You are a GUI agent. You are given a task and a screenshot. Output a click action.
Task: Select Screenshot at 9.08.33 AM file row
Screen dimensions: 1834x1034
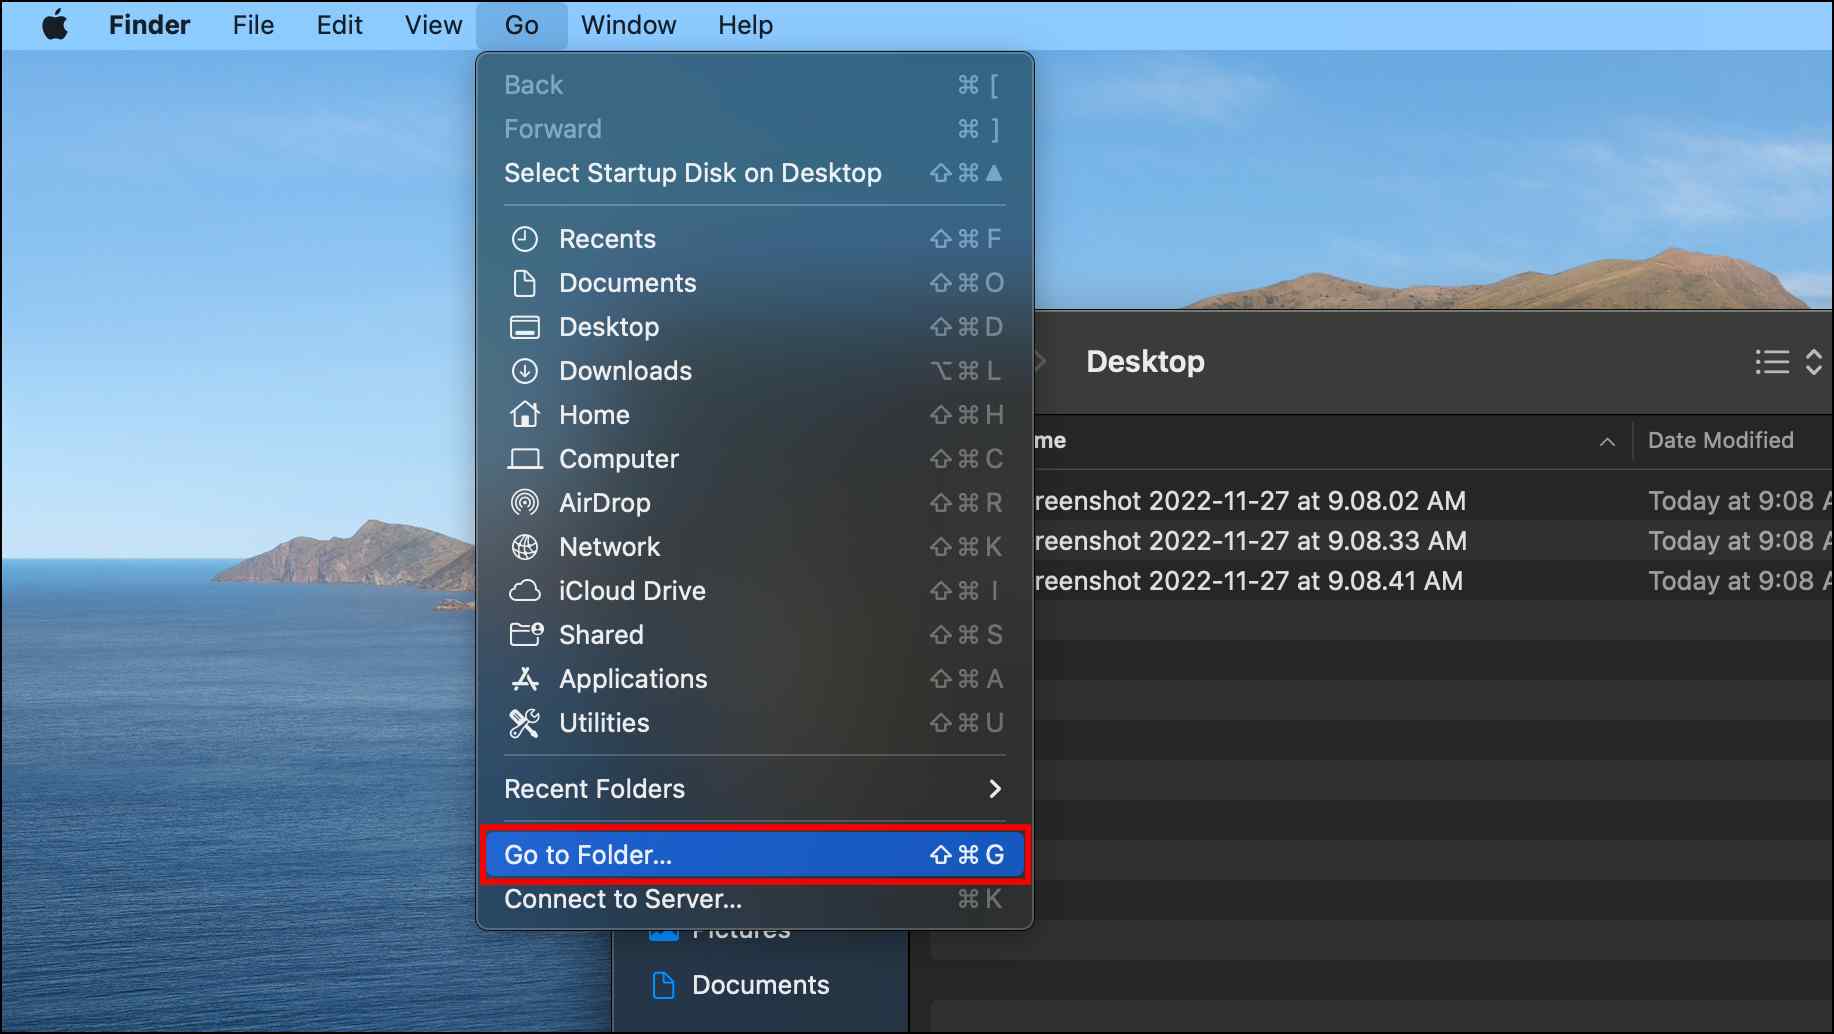1430,541
